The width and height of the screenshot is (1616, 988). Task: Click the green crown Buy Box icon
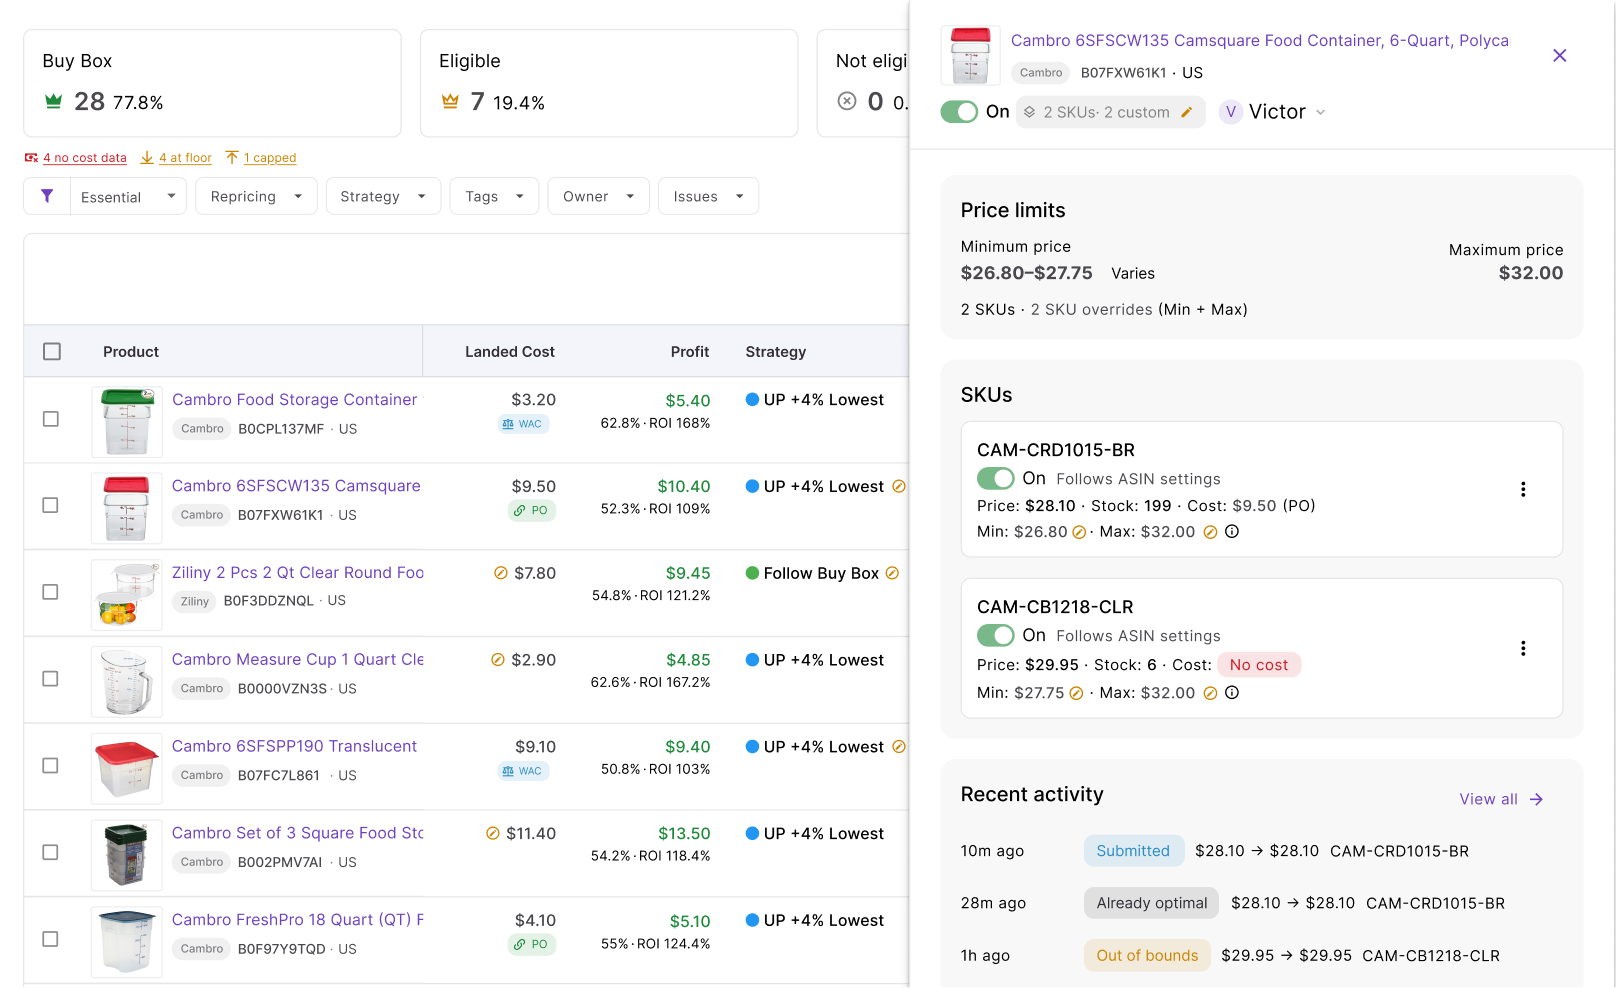tap(54, 101)
